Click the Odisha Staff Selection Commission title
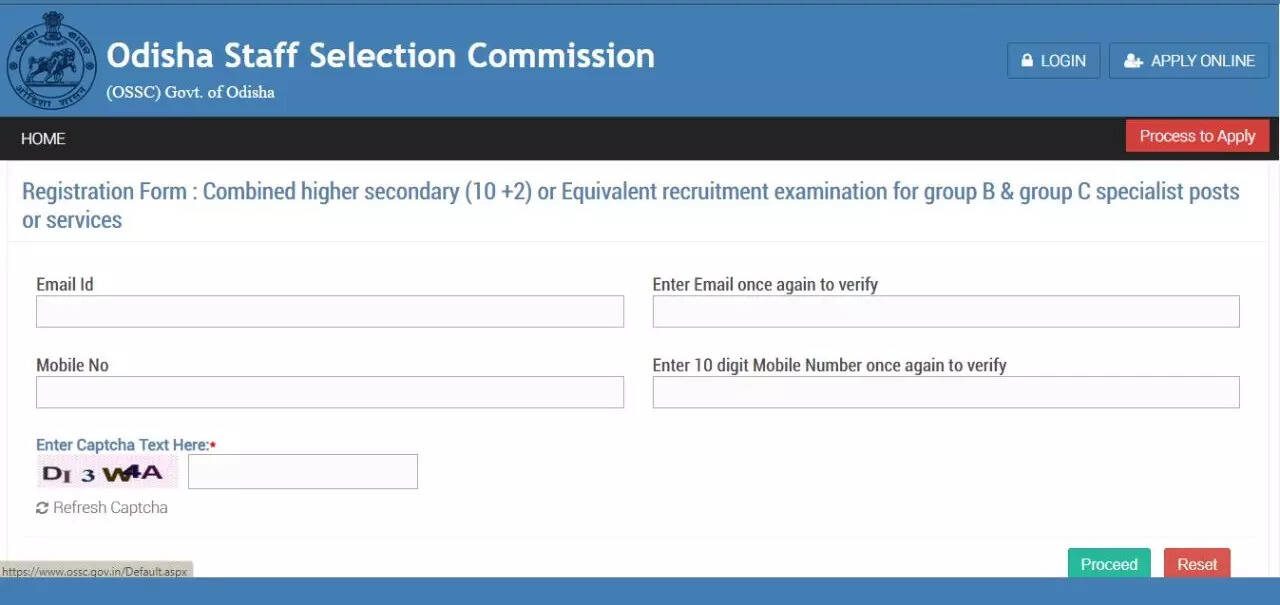Viewport: 1280px width, 605px height. 380,55
